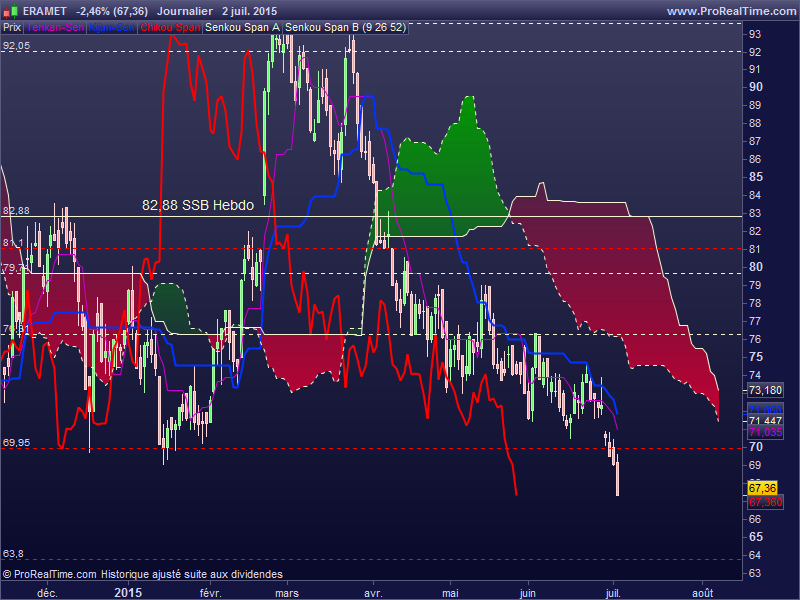Click the 92,05 level label at left

[x=16, y=46]
